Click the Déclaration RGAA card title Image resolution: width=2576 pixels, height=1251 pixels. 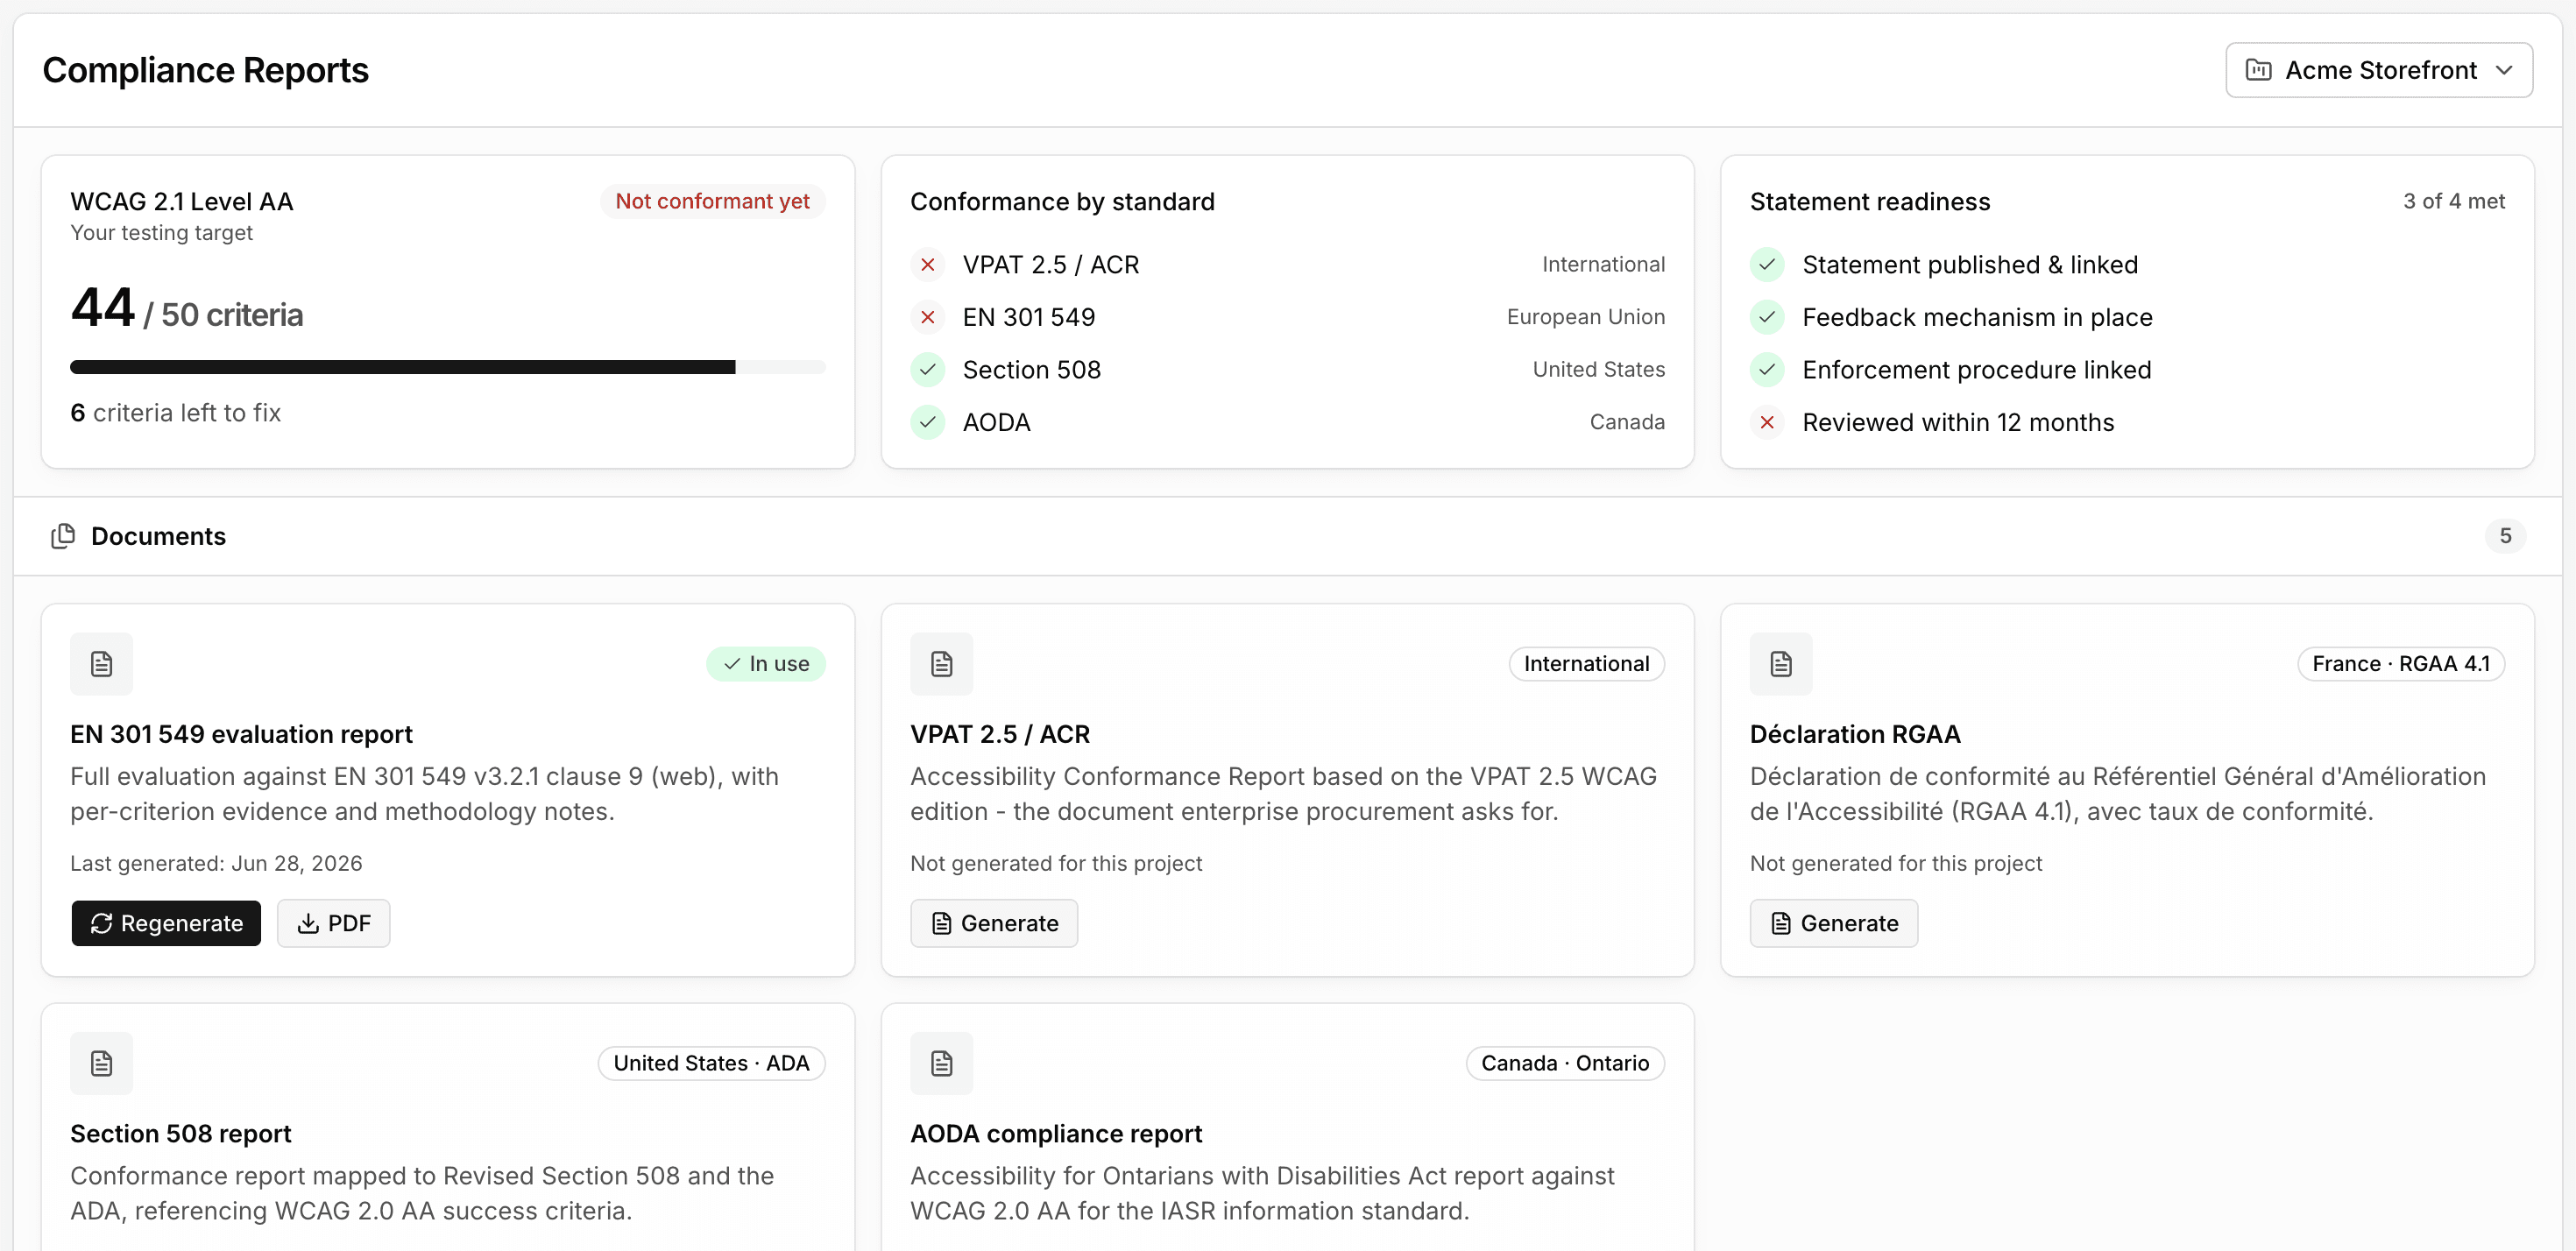pos(1855,734)
